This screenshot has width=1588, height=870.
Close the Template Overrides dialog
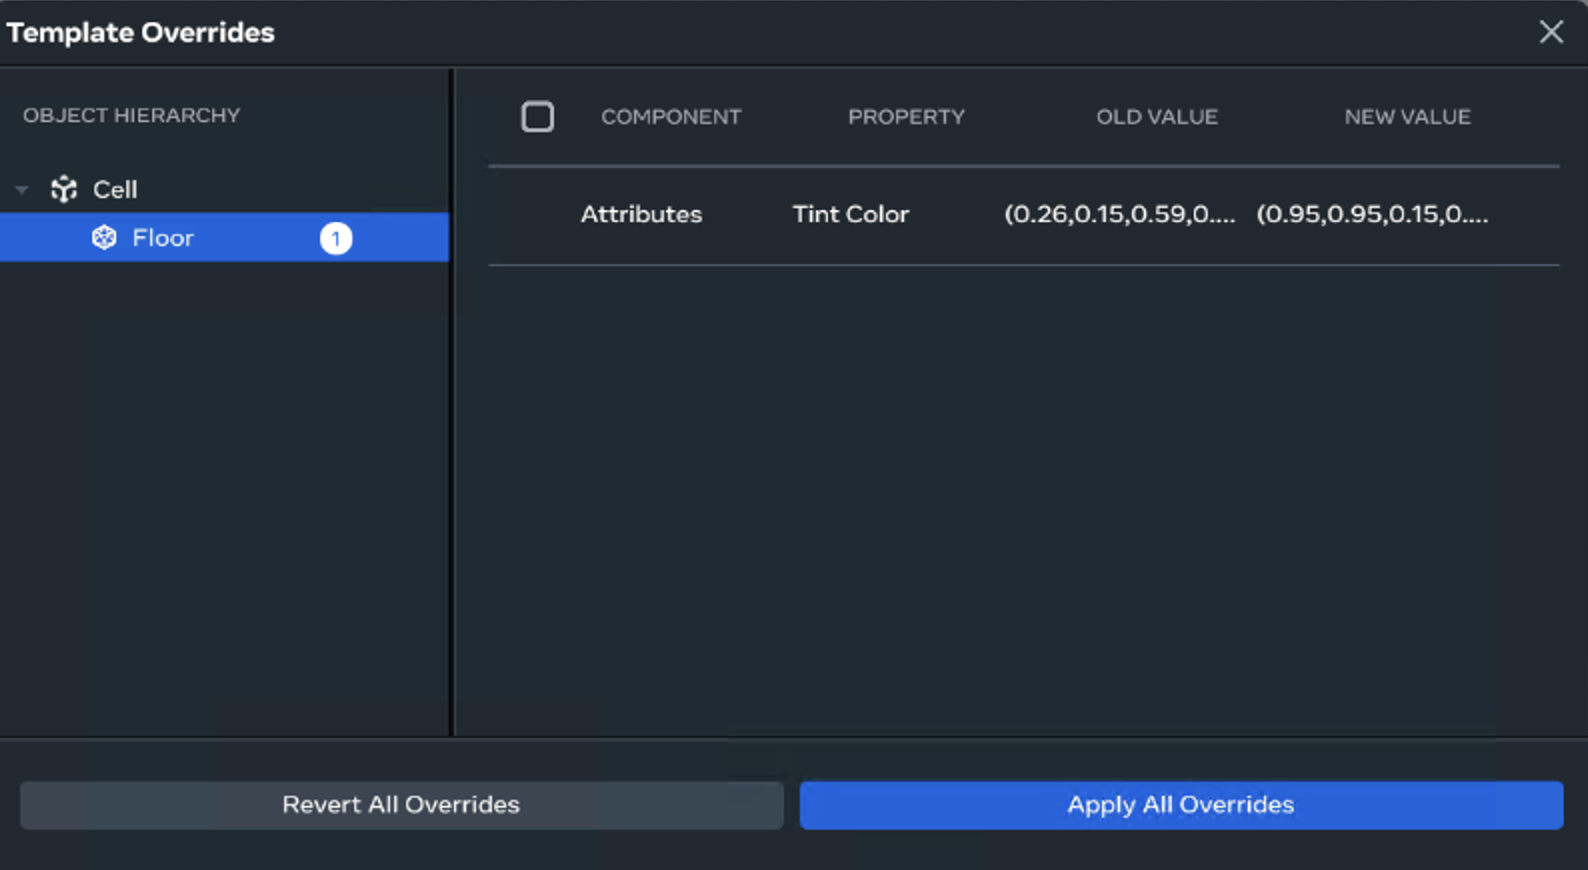coord(1551,32)
